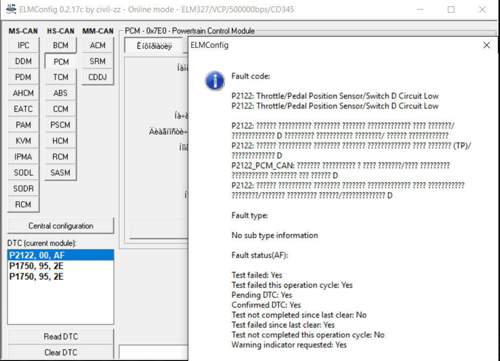Image resolution: width=500 pixels, height=361 pixels.
Task: Click the blue information icon in dialog
Action: 215,81
